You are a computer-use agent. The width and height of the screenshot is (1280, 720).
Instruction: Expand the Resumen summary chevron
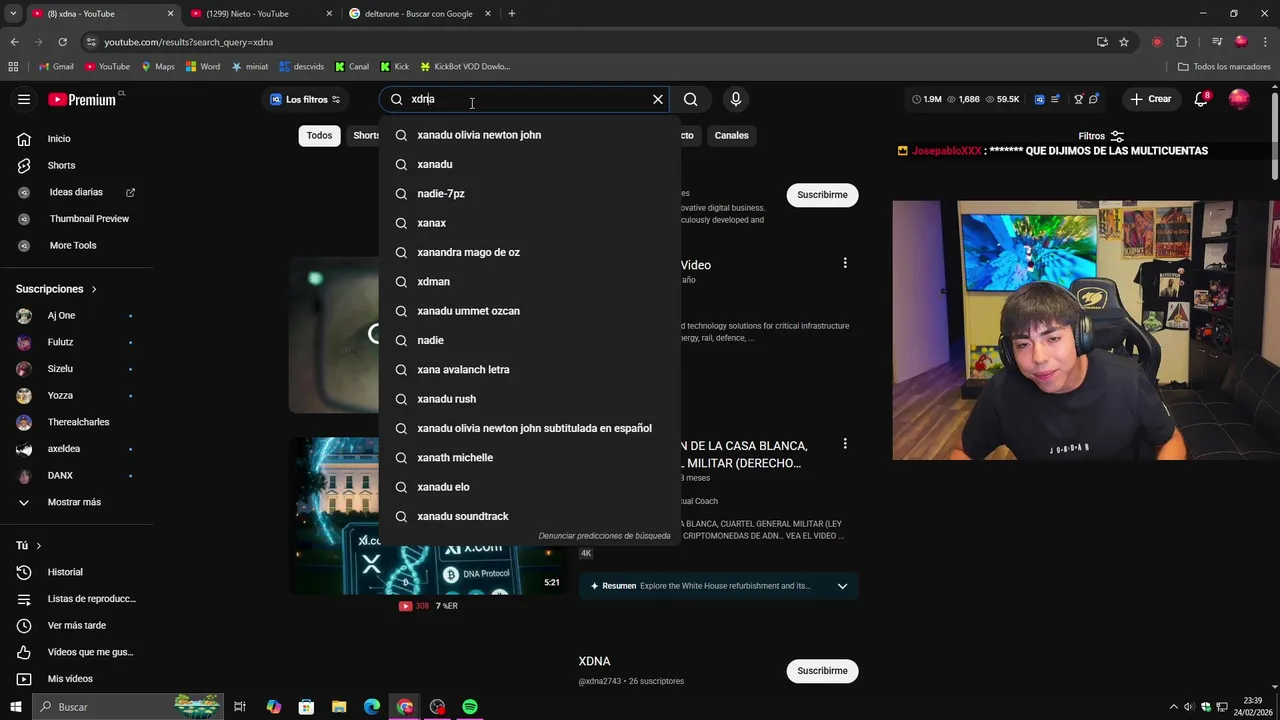pos(842,586)
